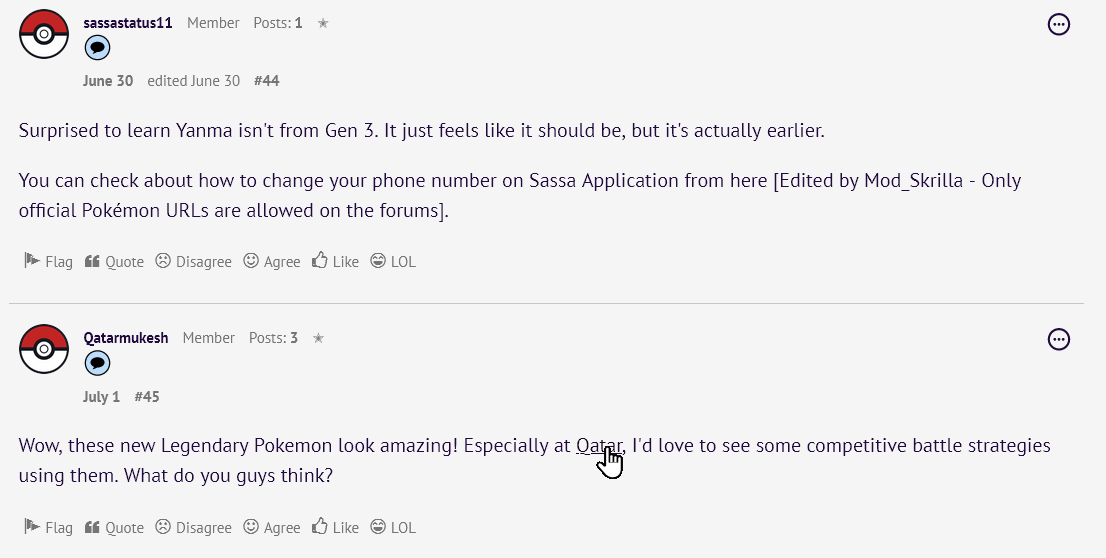
Task: Like Qatarmukesh's post
Action: (335, 527)
